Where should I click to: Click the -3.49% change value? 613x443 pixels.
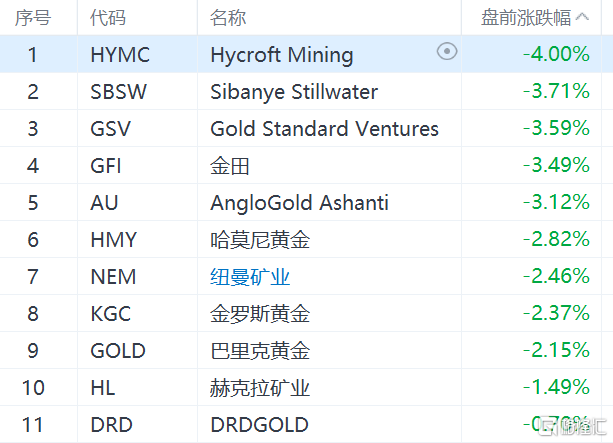coord(556,165)
